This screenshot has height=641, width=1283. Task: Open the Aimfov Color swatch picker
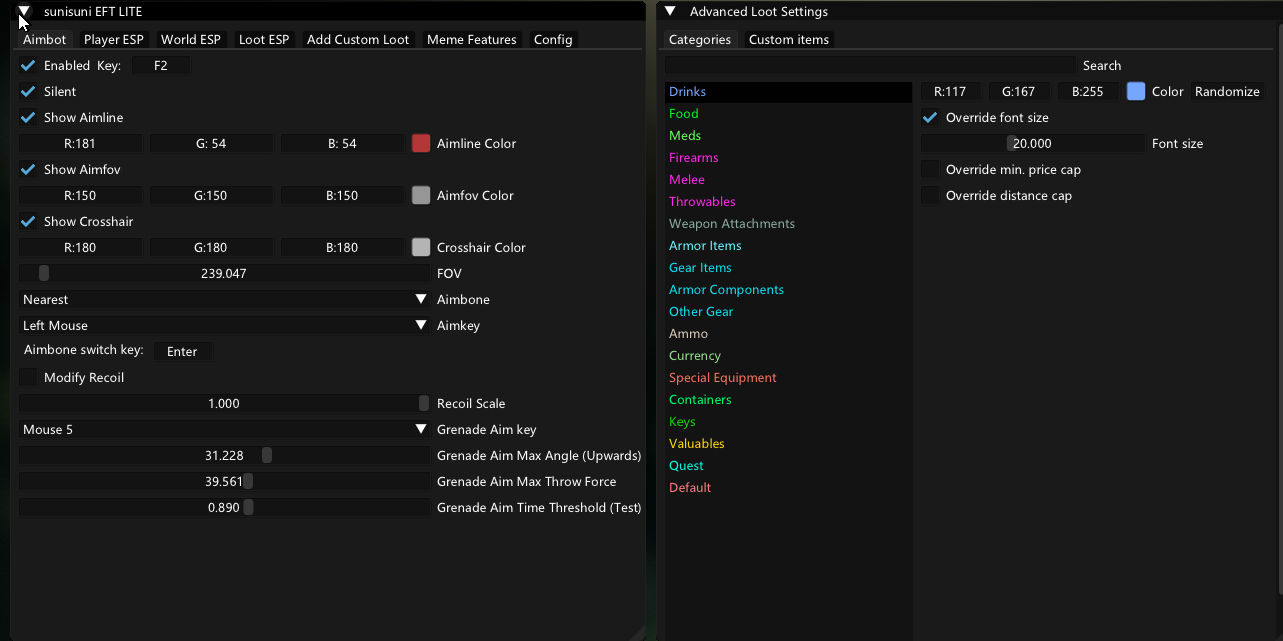[421, 195]
